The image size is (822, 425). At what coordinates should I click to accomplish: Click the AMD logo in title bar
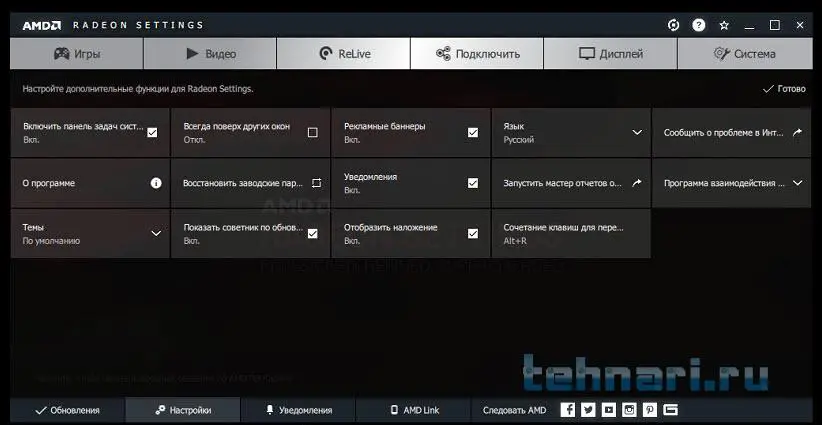point(42,25)
